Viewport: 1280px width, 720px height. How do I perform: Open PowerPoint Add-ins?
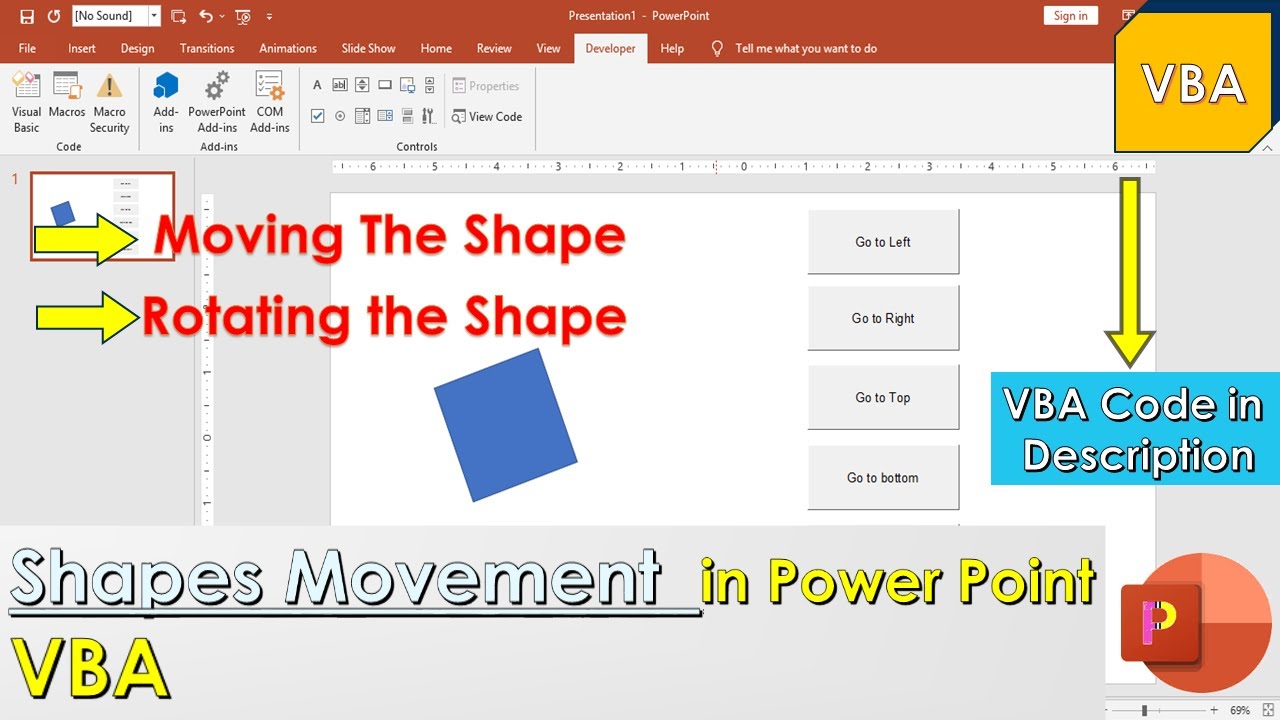coord(216,103)
